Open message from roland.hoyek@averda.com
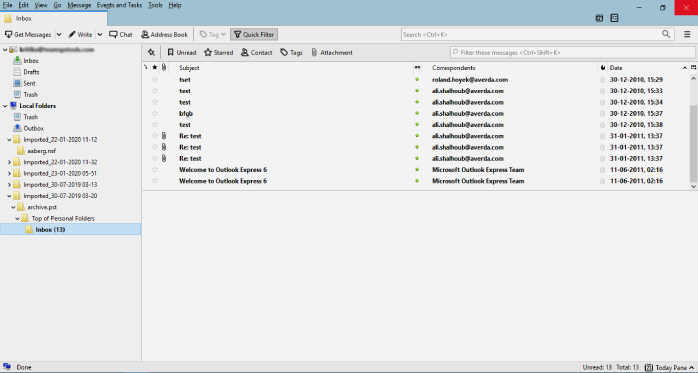The width and height of the screenshot is (698, 373). (470, 80)
